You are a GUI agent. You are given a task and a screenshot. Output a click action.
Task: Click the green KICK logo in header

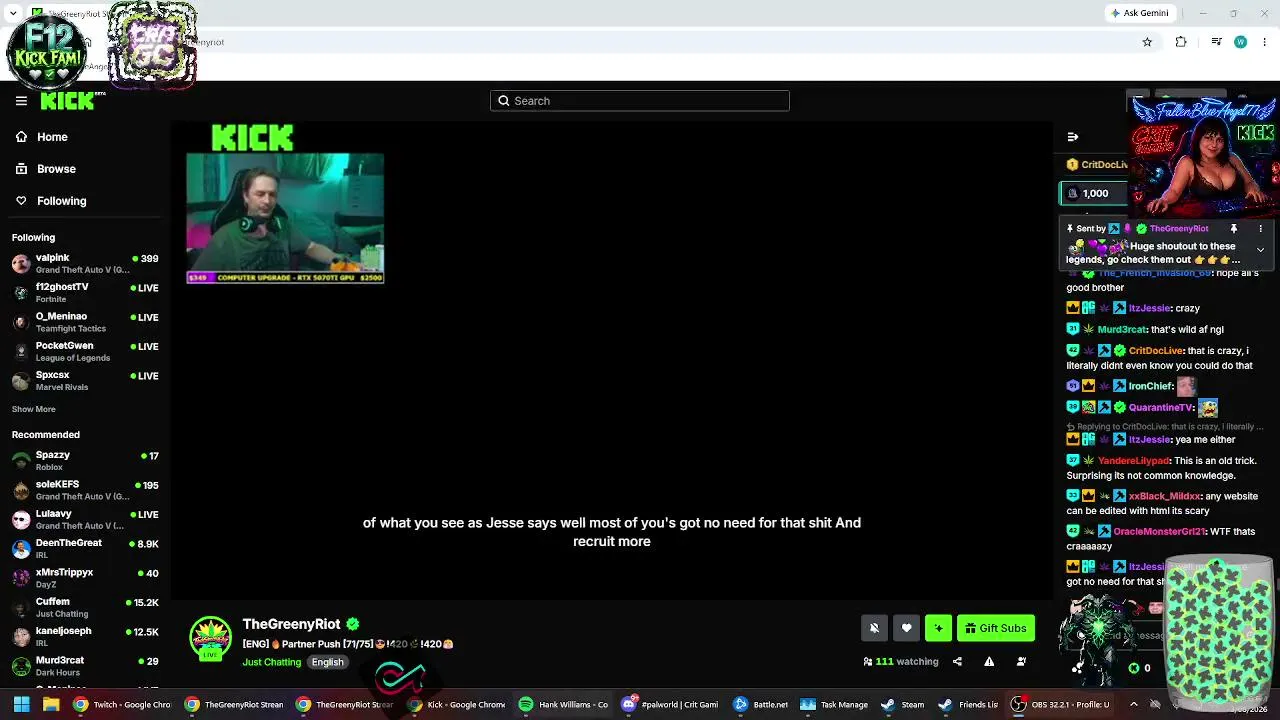(68, 101)
